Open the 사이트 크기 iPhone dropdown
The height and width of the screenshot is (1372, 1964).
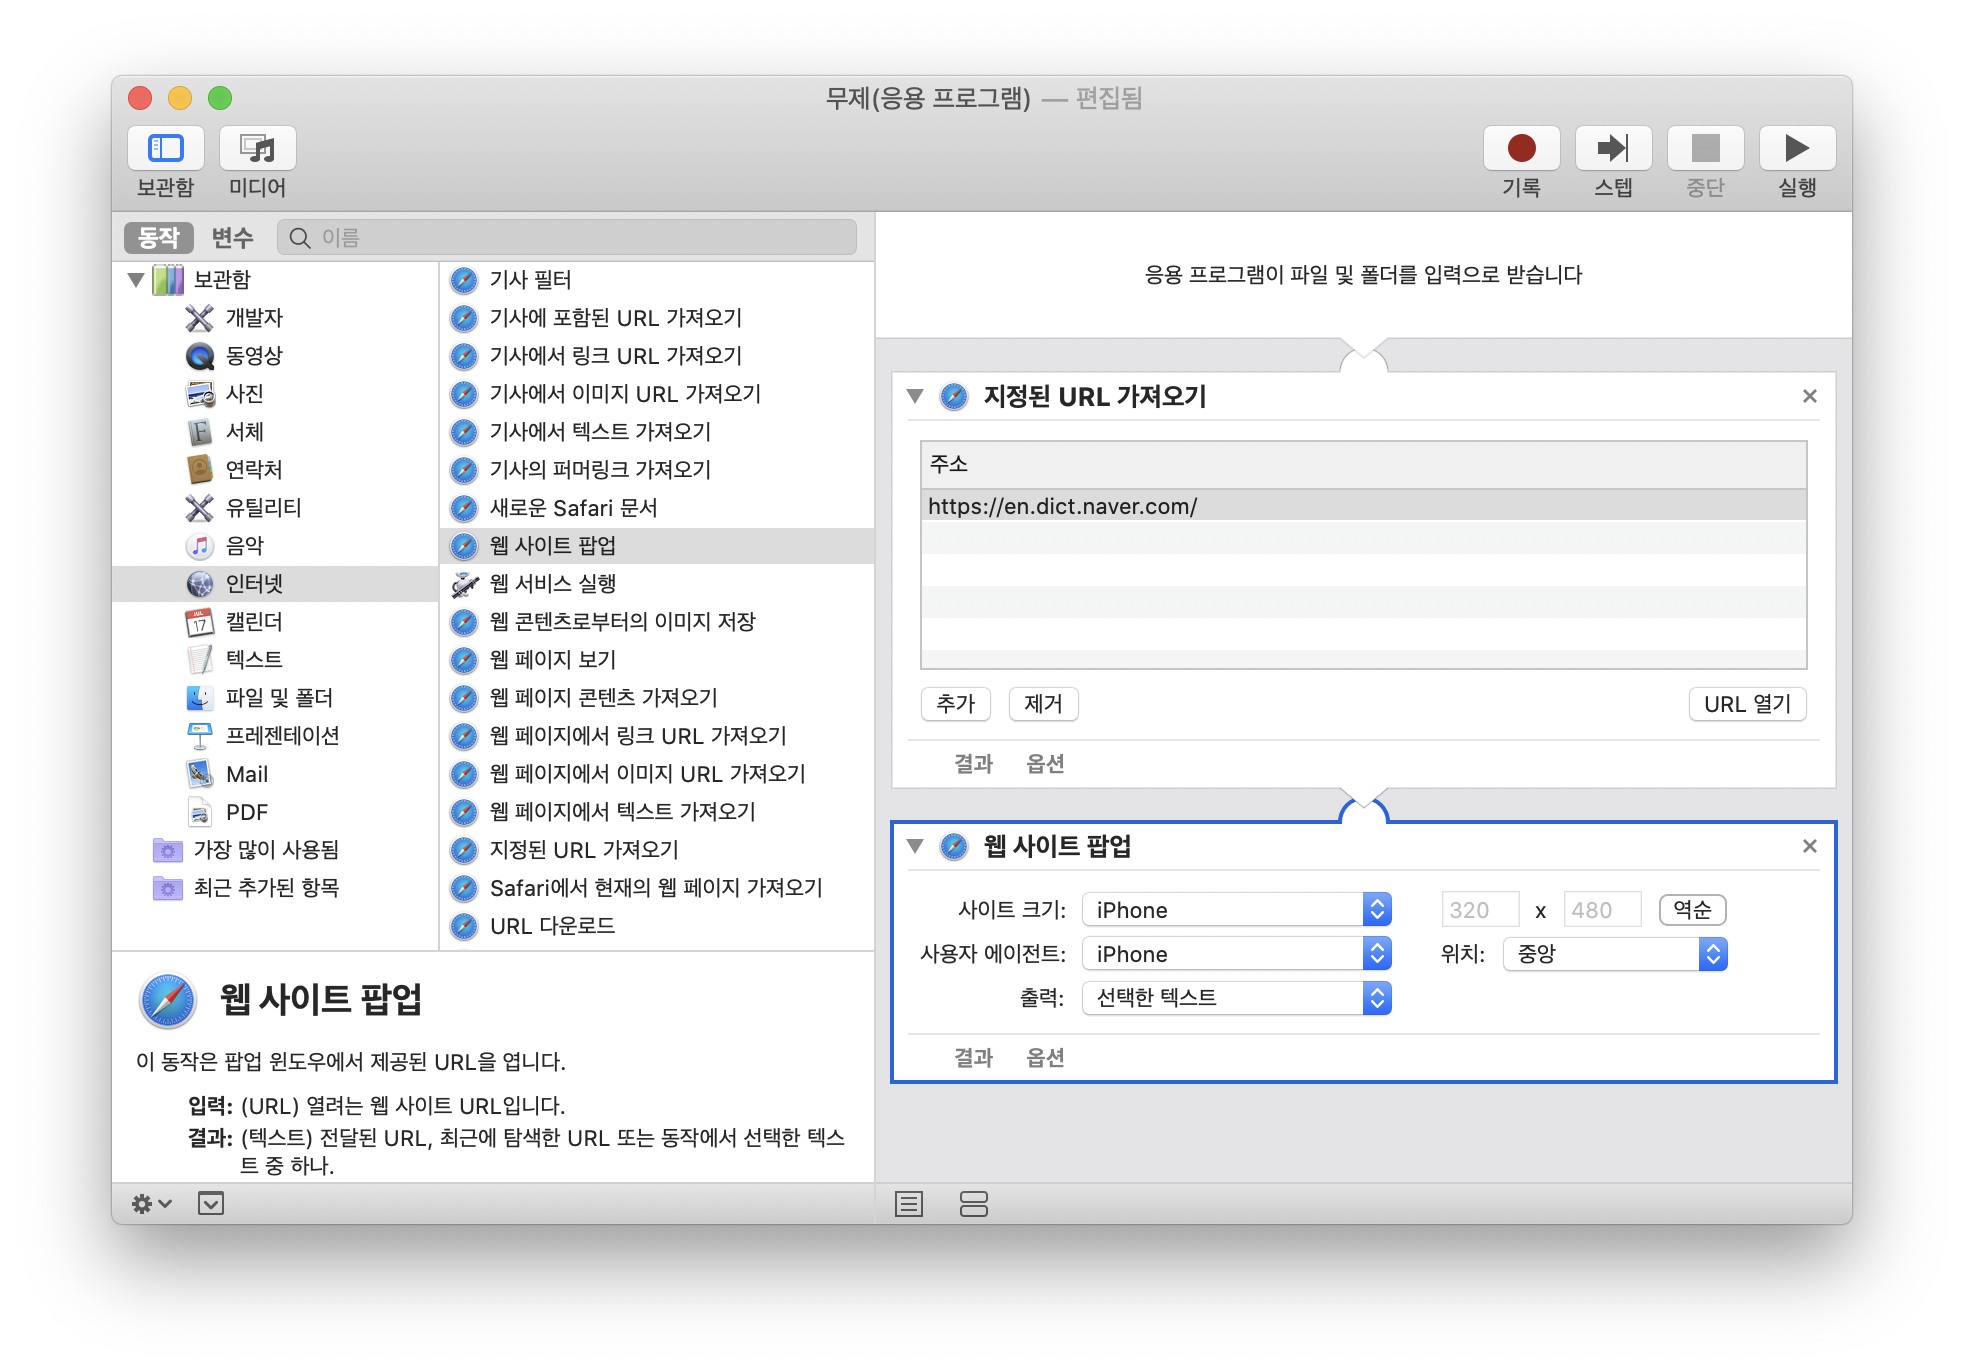(1236, 910)
